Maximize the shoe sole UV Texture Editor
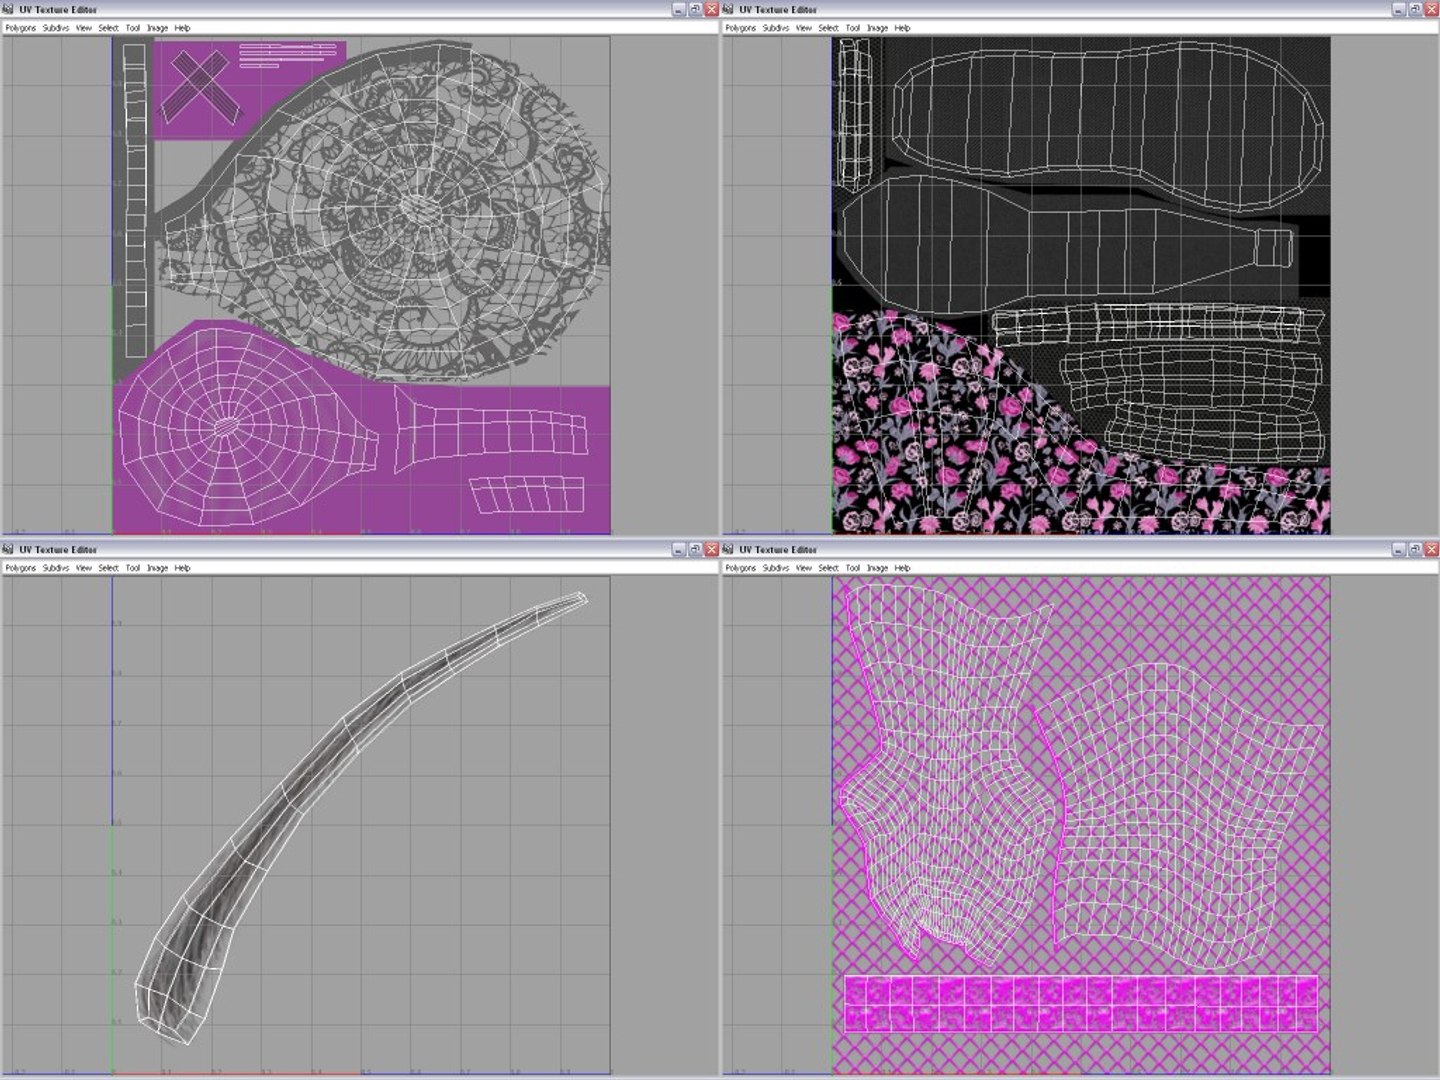Screen dimensions: 1440x1080 point(1415,9)
